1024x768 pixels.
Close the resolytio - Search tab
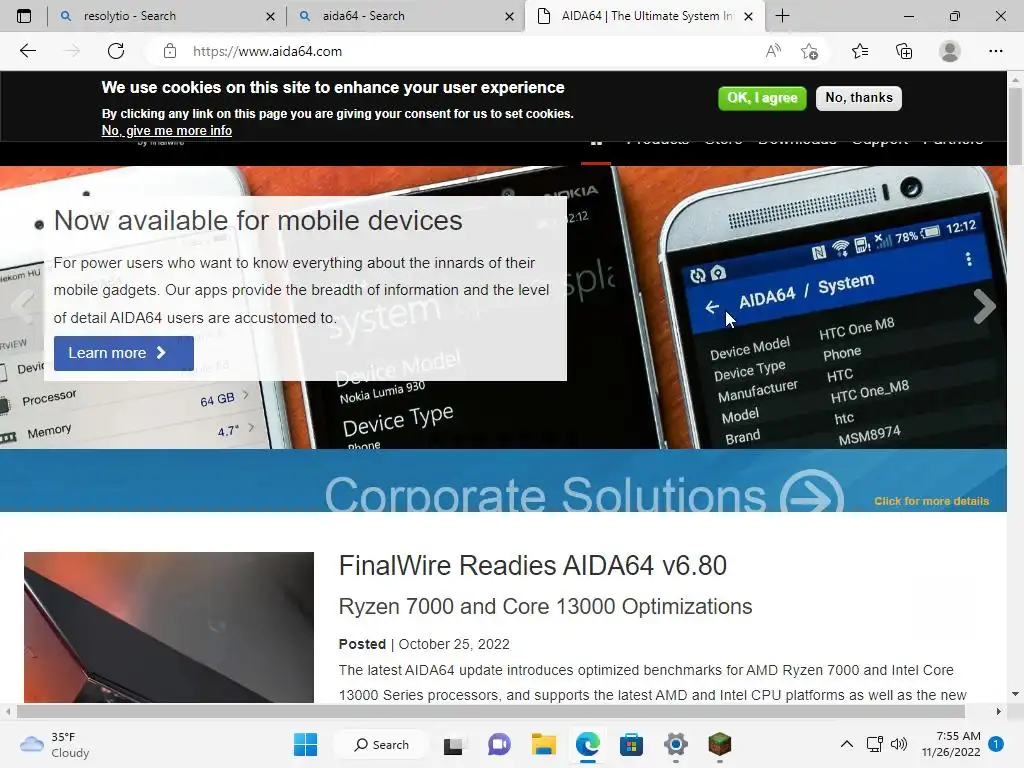click(x=270, y=16)
